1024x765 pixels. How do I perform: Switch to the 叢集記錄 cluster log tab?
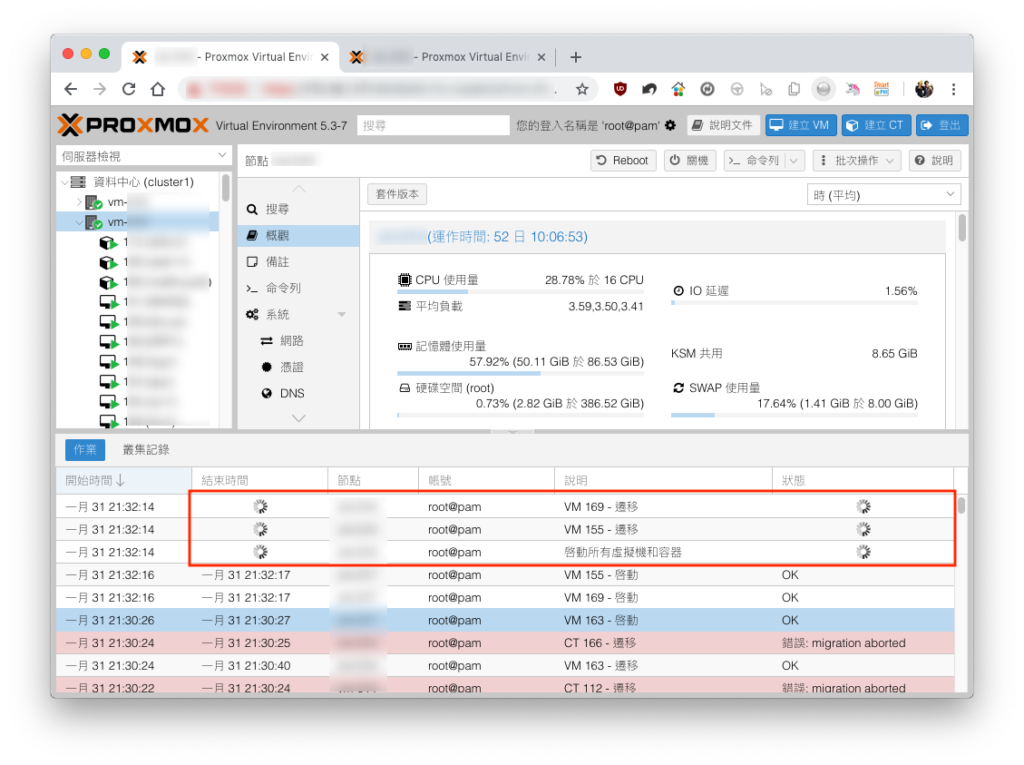146,450
